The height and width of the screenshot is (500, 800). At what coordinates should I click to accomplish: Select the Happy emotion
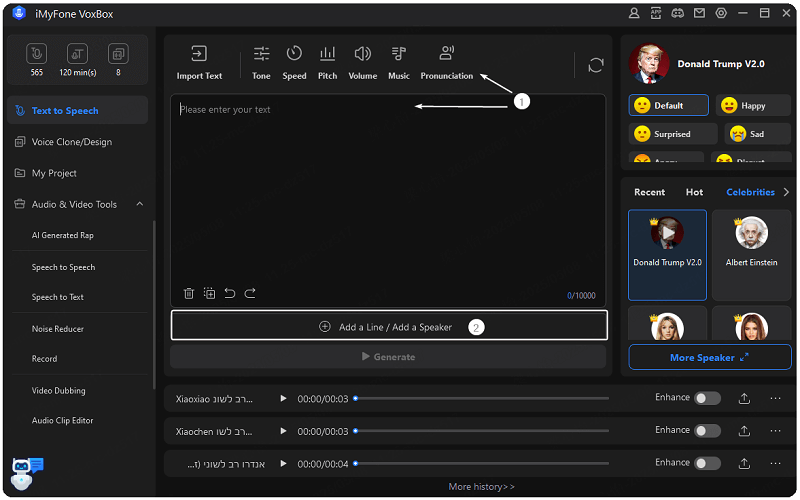coord(753,106)
